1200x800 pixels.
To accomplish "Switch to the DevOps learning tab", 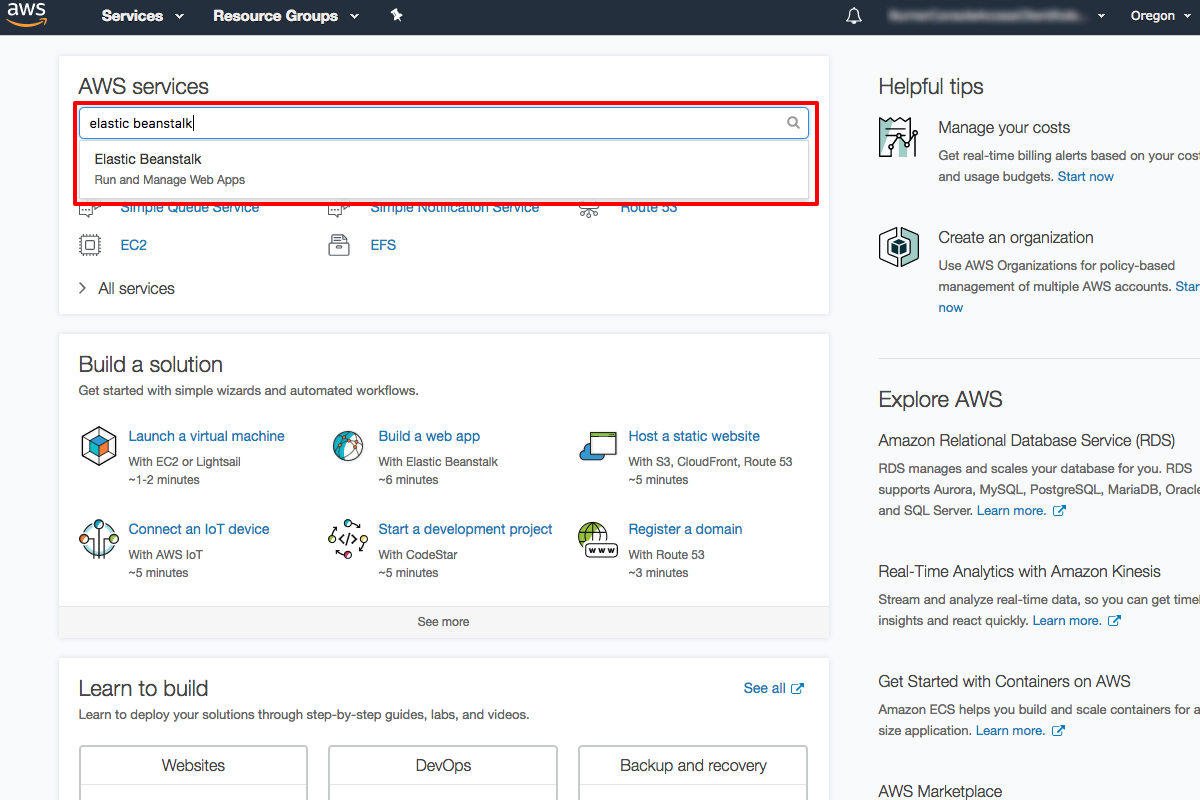I will point(442,765).
